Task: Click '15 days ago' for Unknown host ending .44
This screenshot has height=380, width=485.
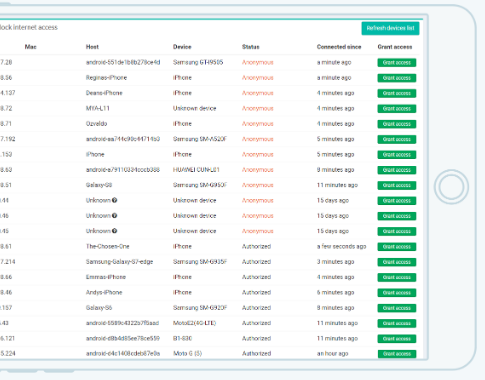Action: 333,200
